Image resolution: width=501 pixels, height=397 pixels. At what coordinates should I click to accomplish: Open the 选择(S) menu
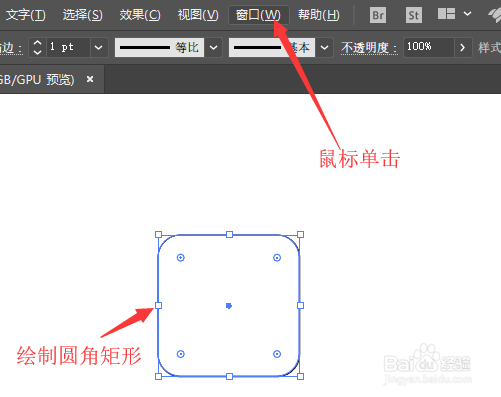click(x=83, y=15)
